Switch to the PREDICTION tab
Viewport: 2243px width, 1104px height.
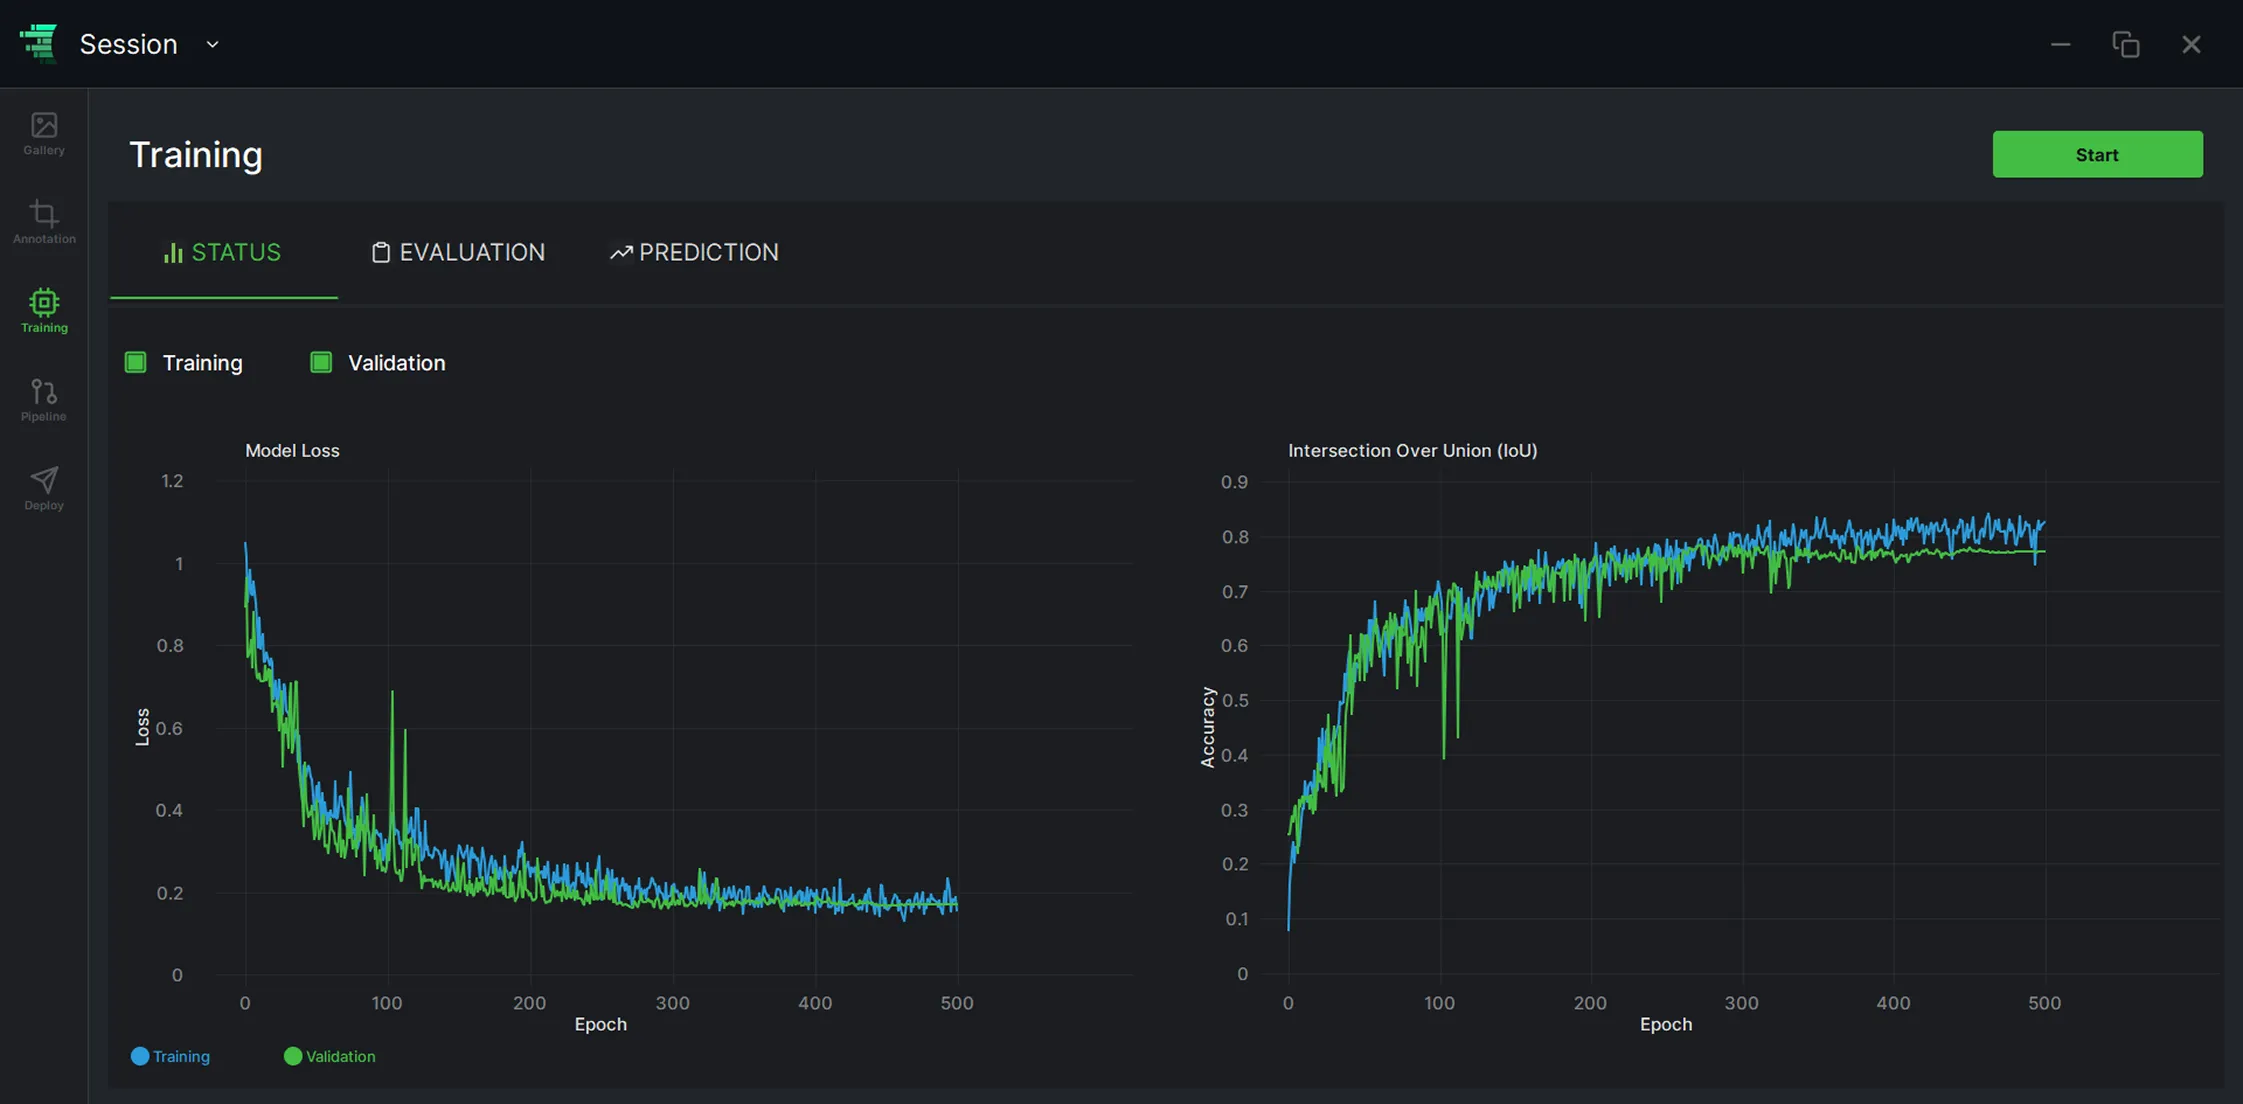(x=694, y=252)
